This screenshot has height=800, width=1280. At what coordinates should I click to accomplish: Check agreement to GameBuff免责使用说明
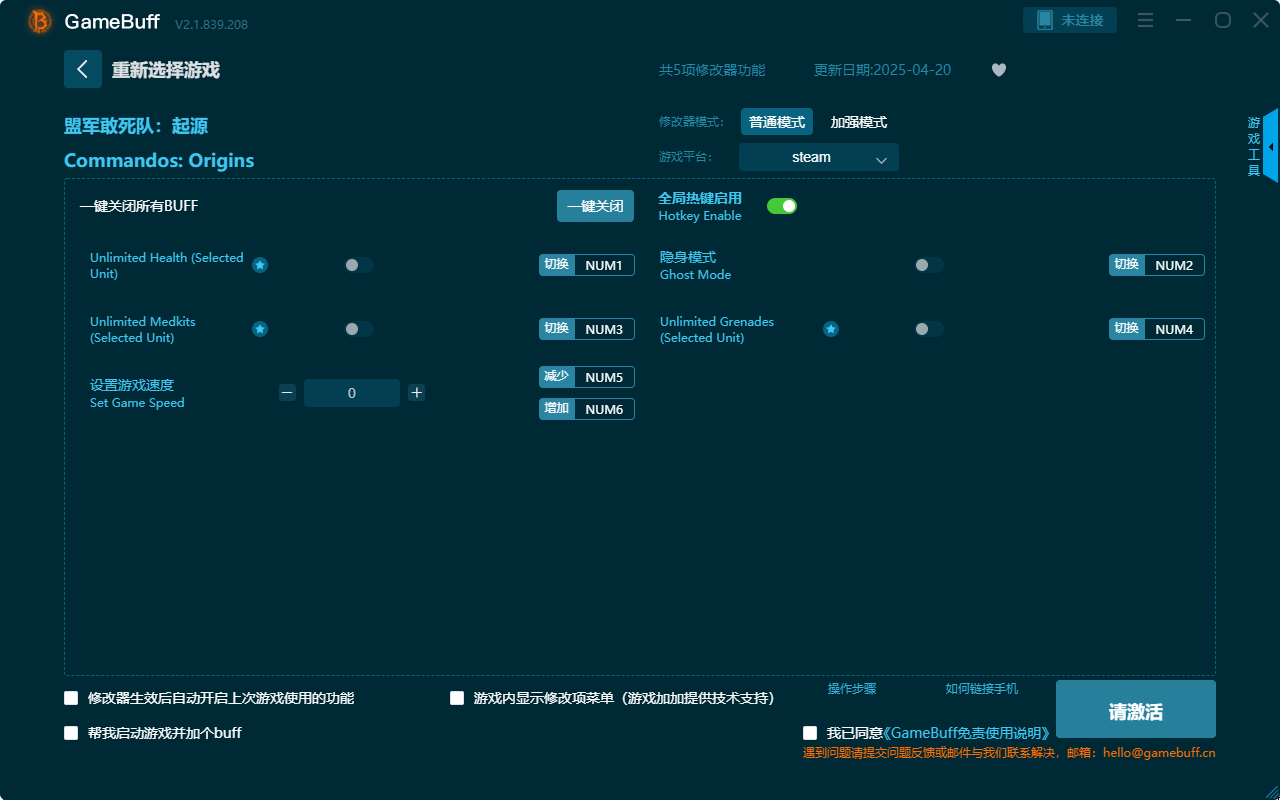click(809, 732)
